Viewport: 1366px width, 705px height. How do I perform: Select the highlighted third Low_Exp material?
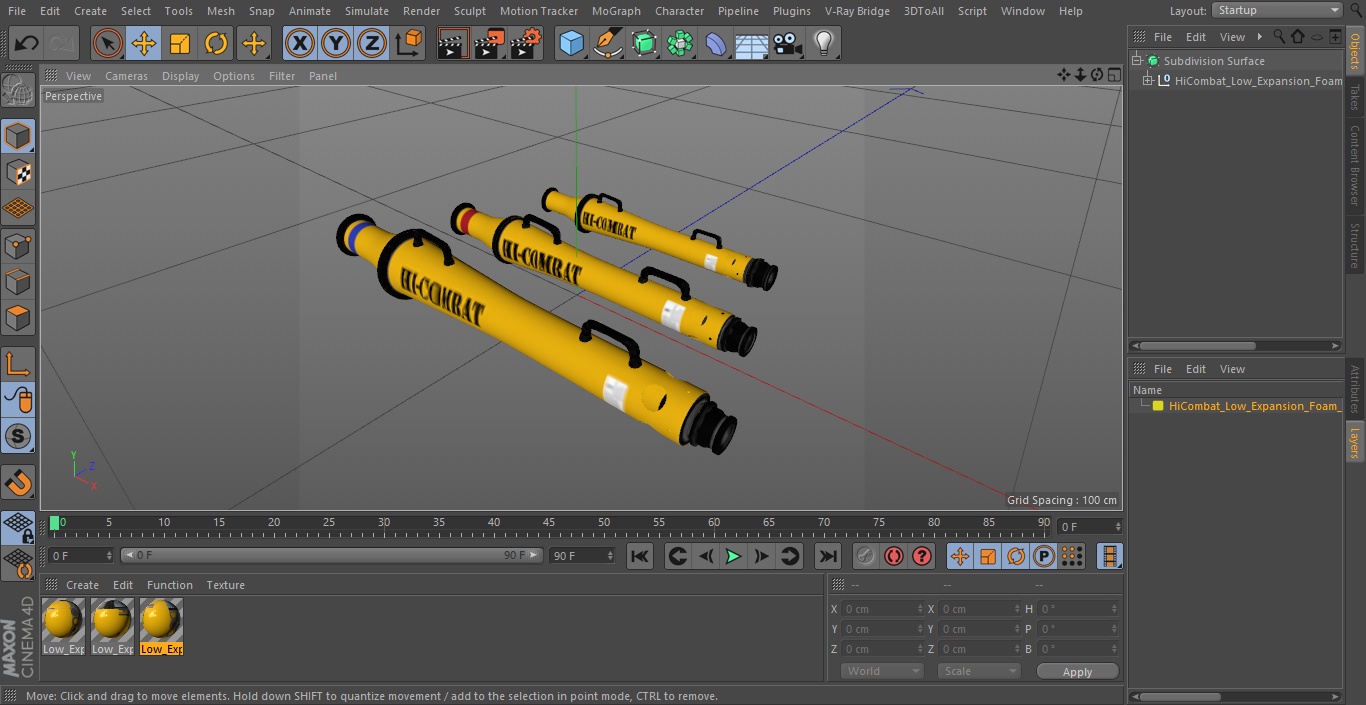coord(161,626)
